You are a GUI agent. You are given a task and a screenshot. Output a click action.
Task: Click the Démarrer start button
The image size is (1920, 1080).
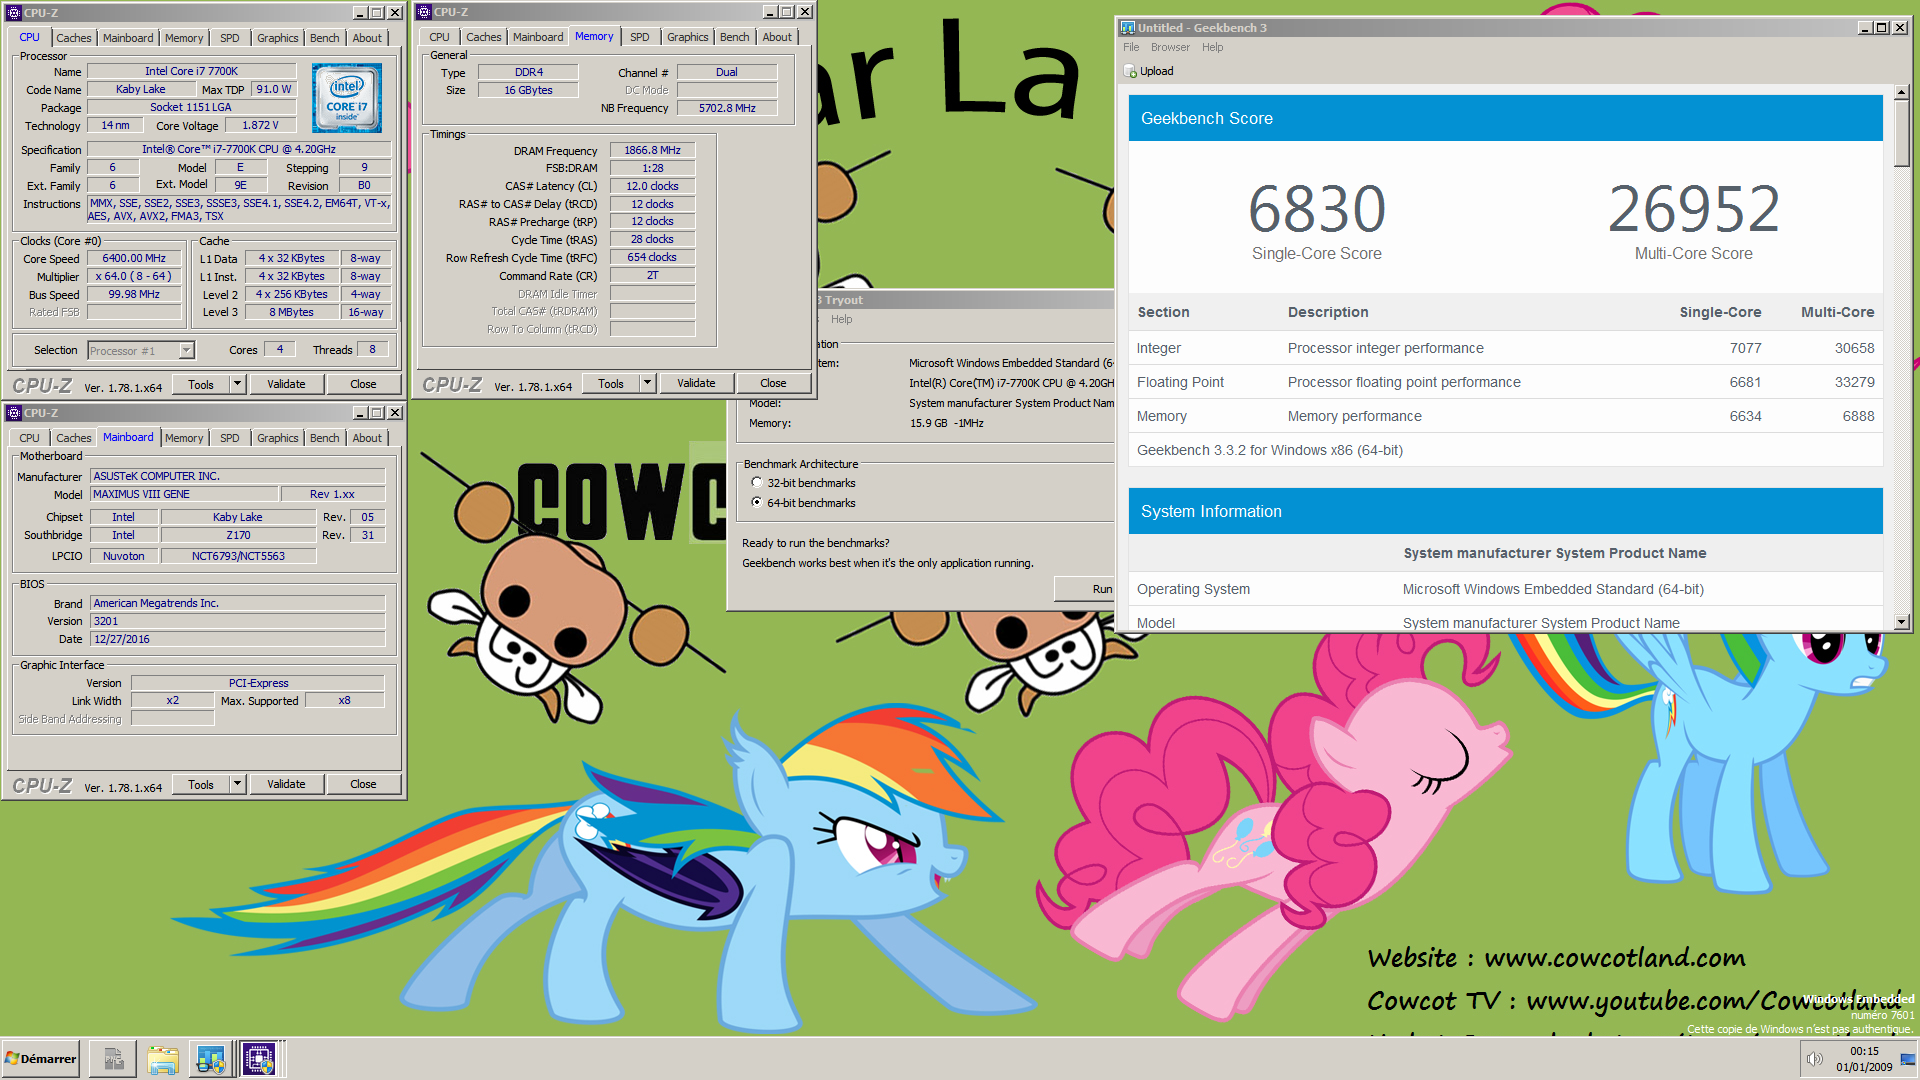(41, 1059)
